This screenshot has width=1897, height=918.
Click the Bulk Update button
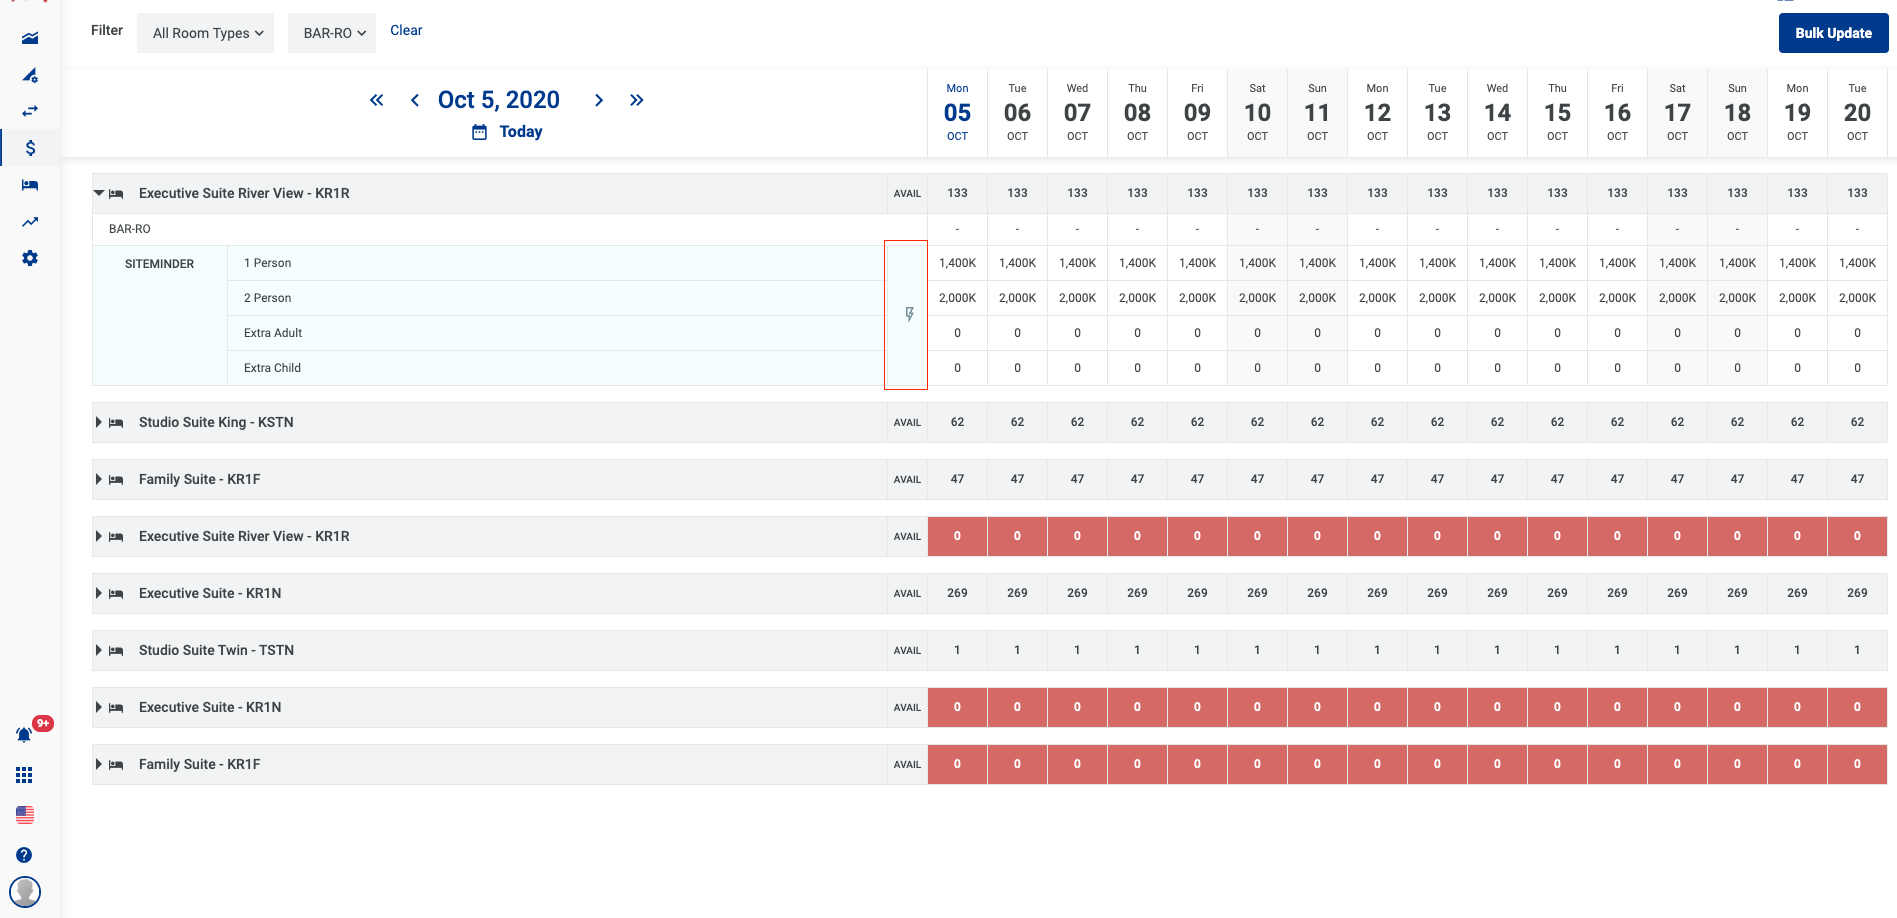pos(1833,33)
